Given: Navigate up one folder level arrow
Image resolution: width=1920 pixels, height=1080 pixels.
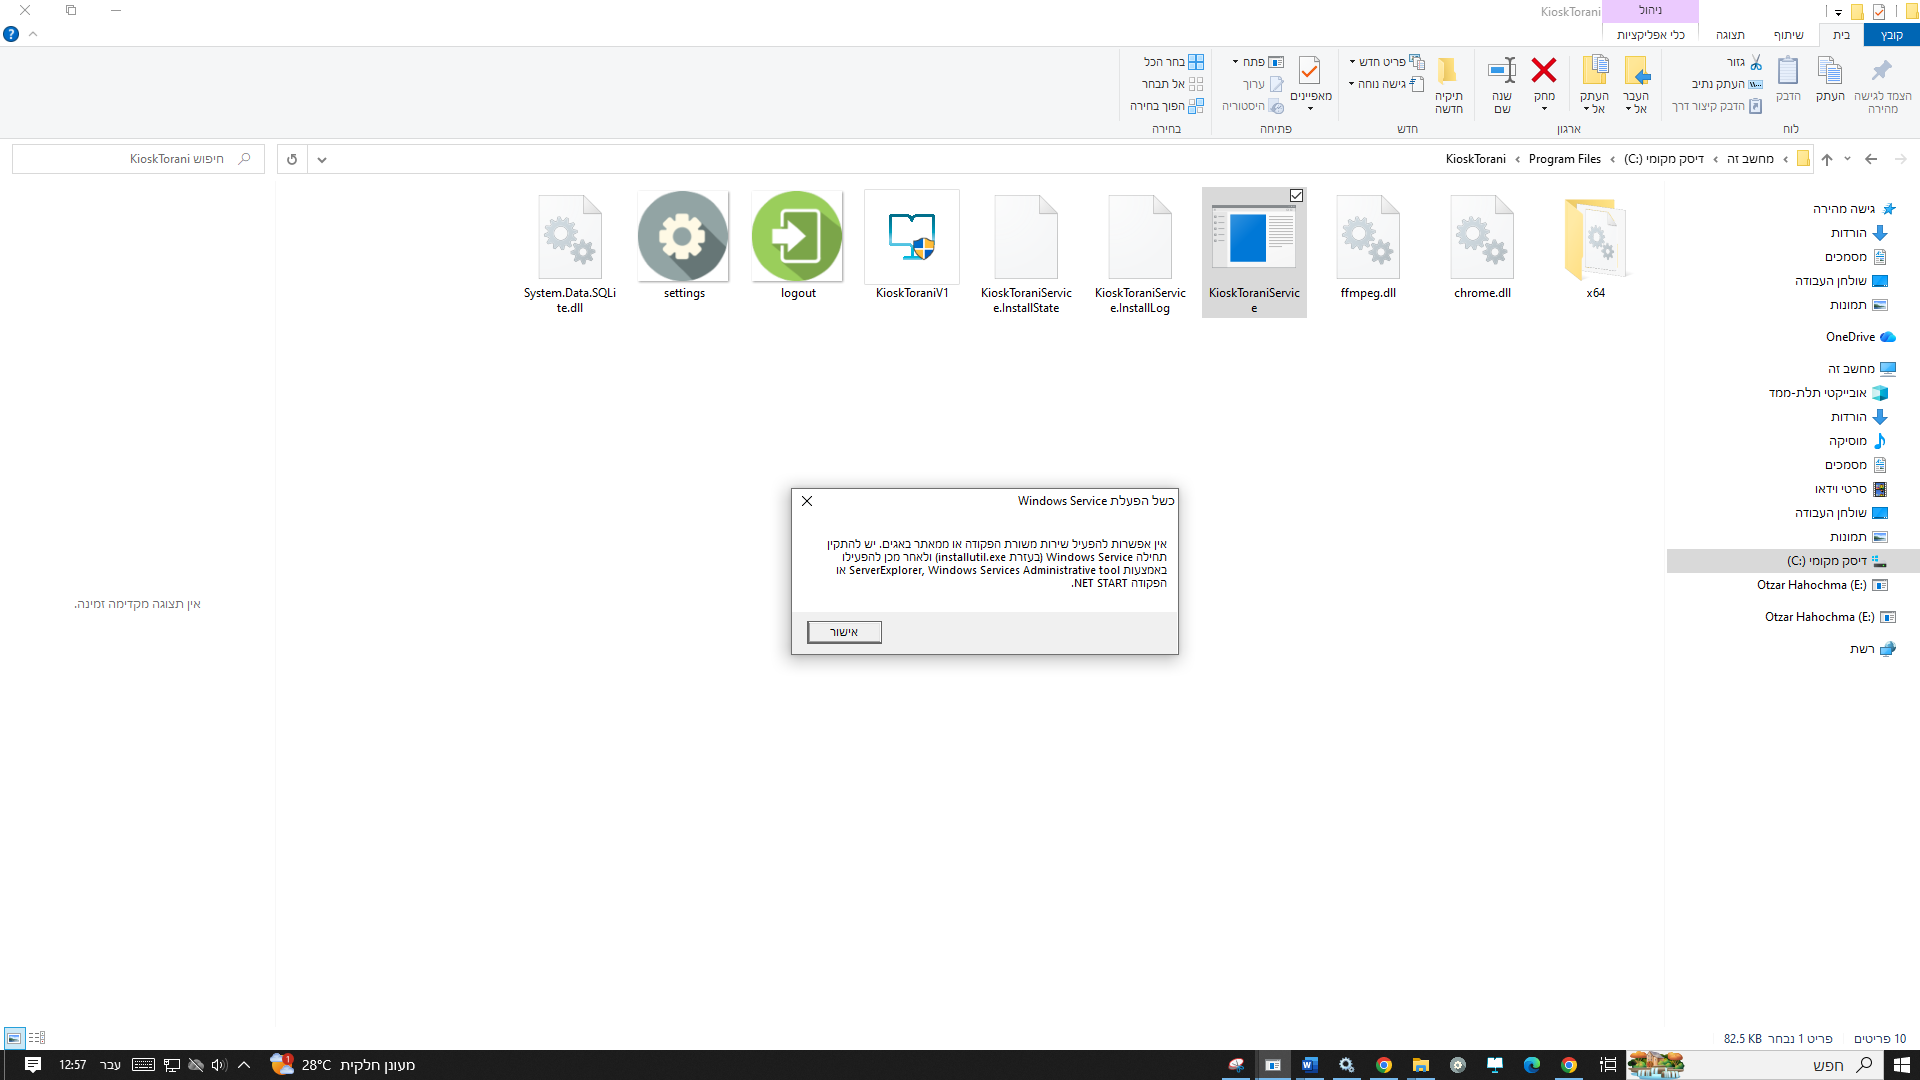Looking at the screenshot, I should [1827, 159].
